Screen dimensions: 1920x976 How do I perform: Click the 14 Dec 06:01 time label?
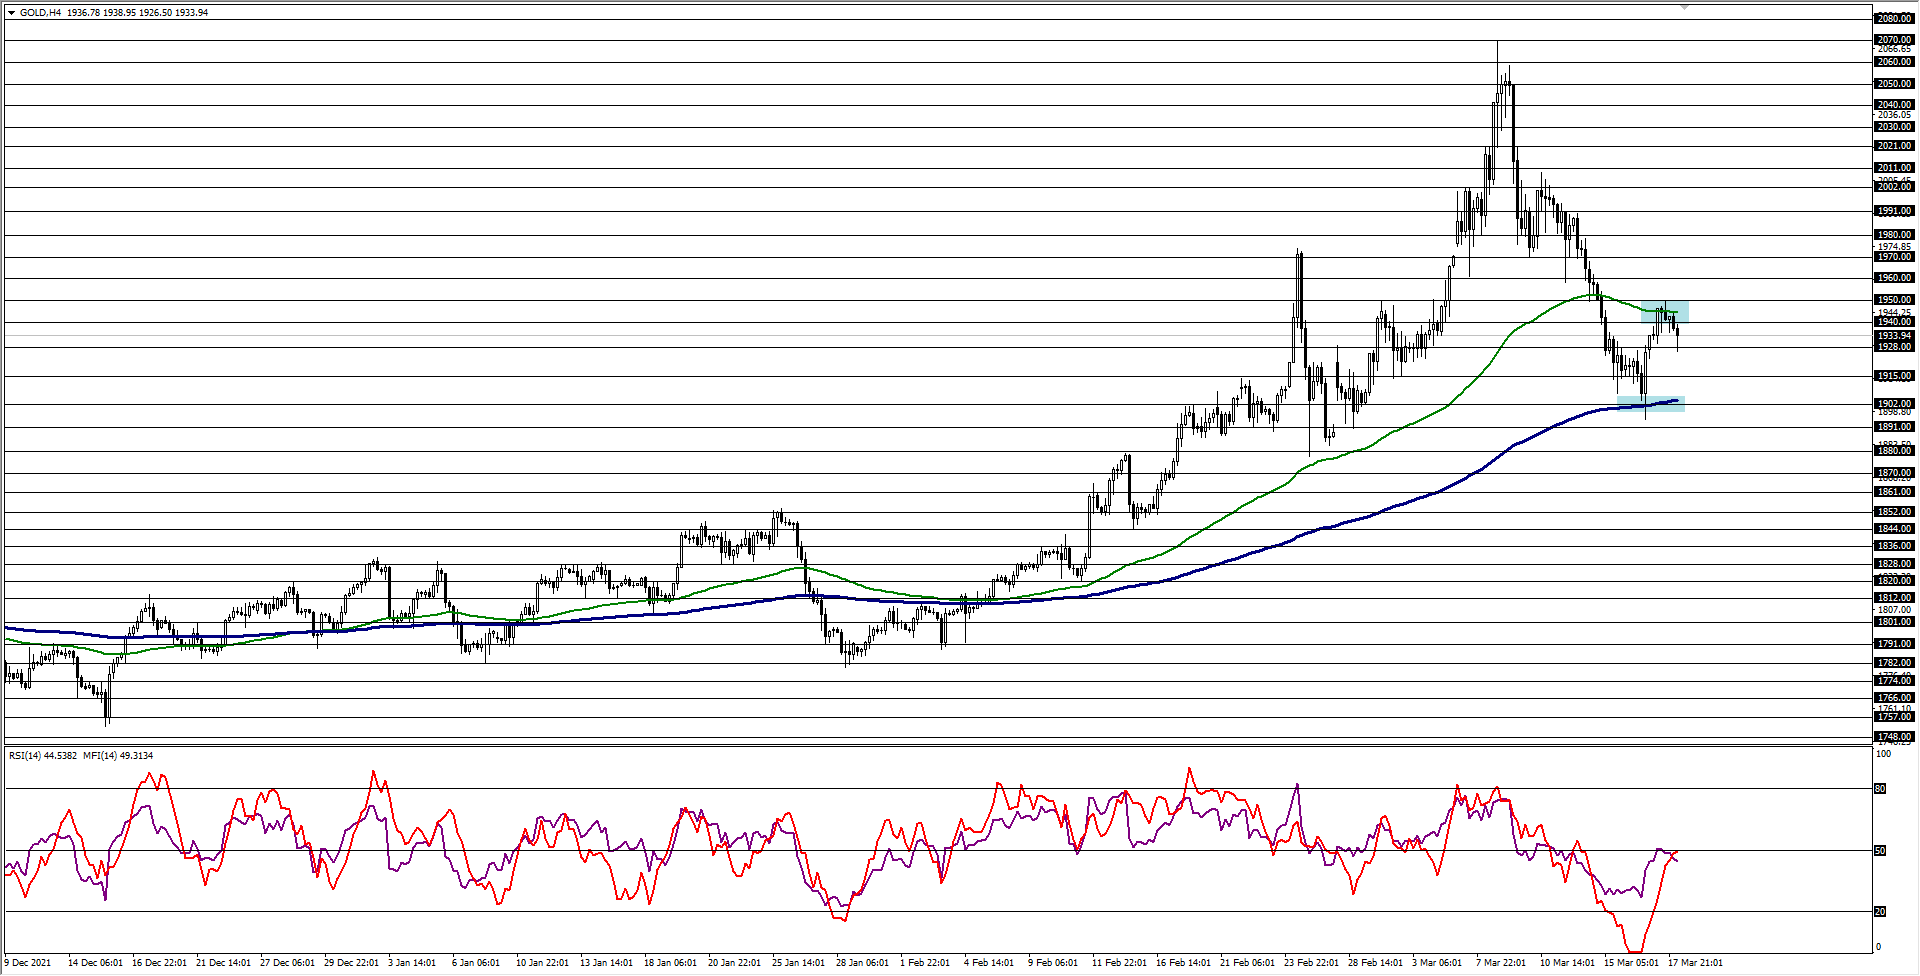tap(95, 963)
